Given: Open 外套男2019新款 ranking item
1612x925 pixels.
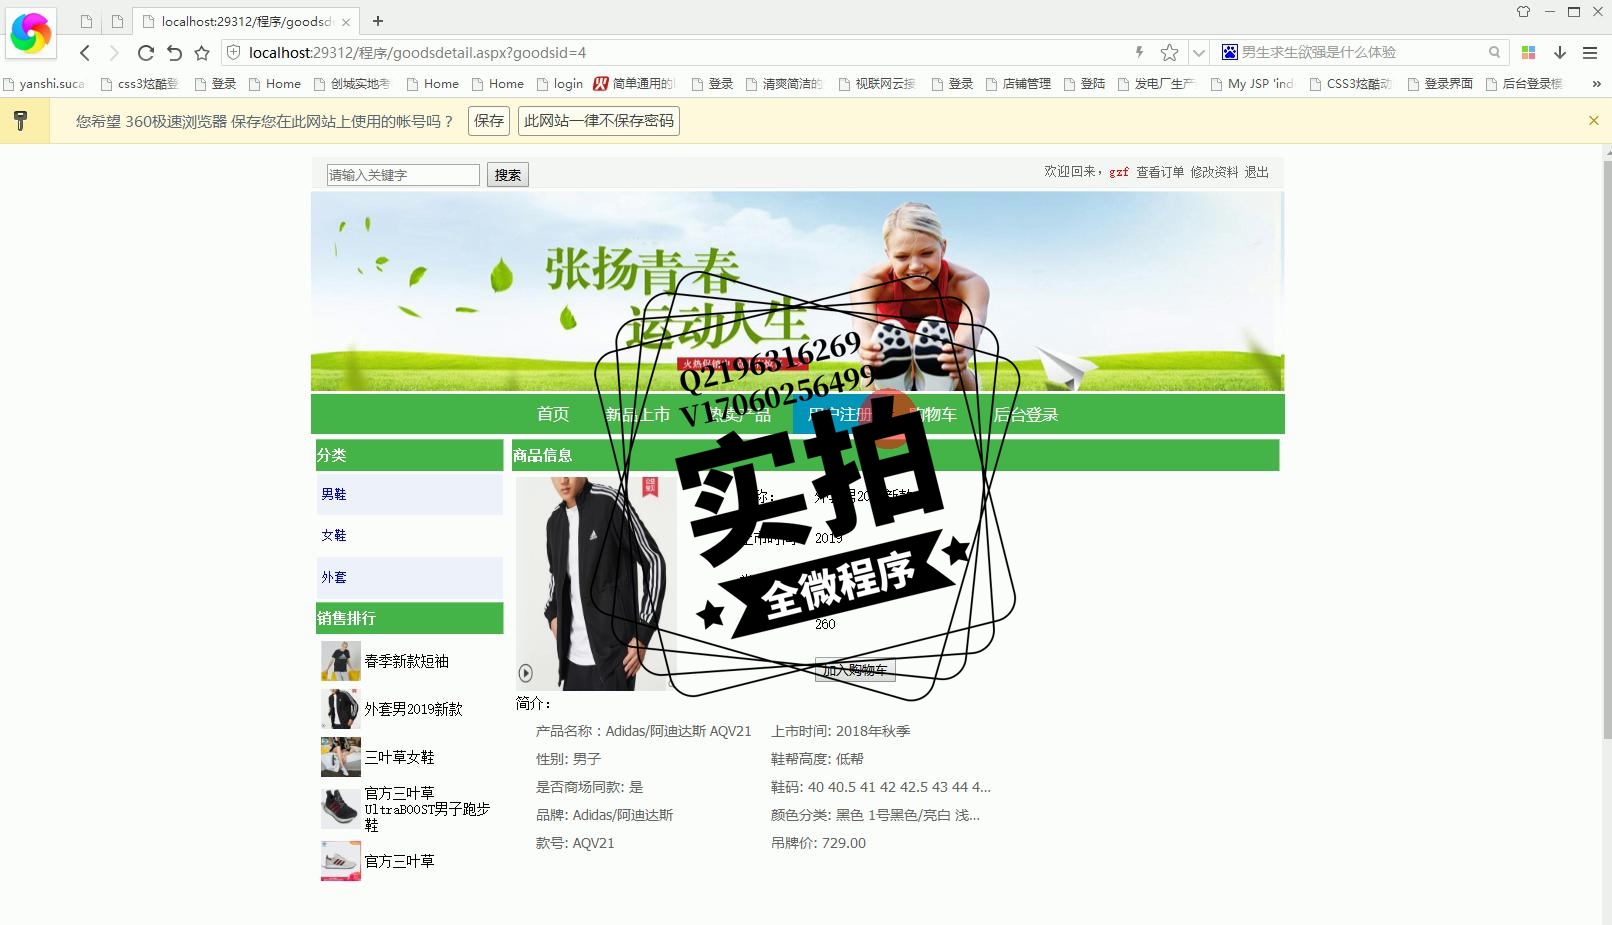Looking at the screenshot, I should click(414, 709).
